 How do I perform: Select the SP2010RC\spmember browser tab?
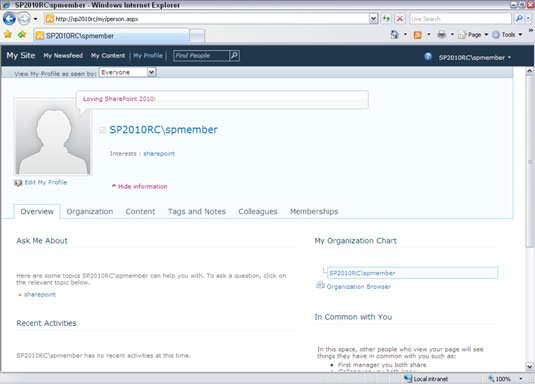[111, 35]
